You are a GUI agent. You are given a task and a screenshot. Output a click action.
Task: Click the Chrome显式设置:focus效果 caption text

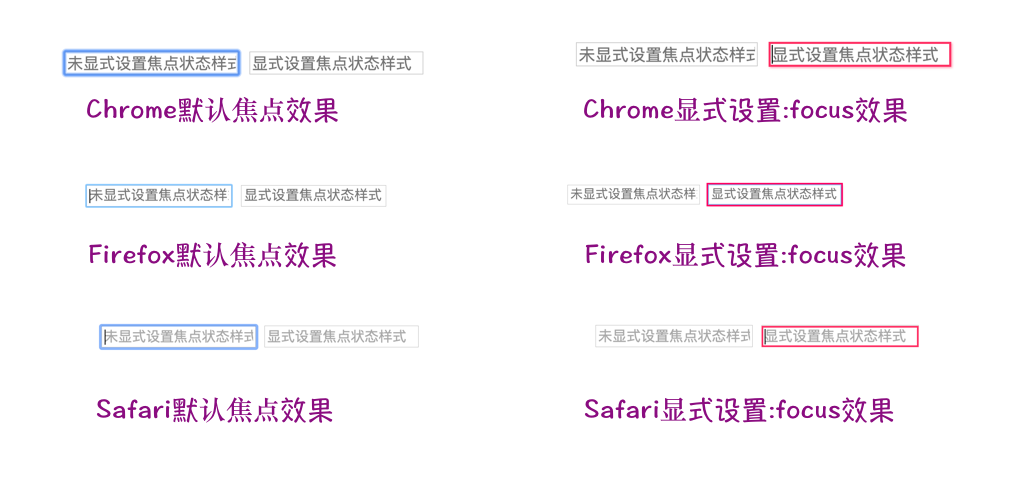click(745, 110)
